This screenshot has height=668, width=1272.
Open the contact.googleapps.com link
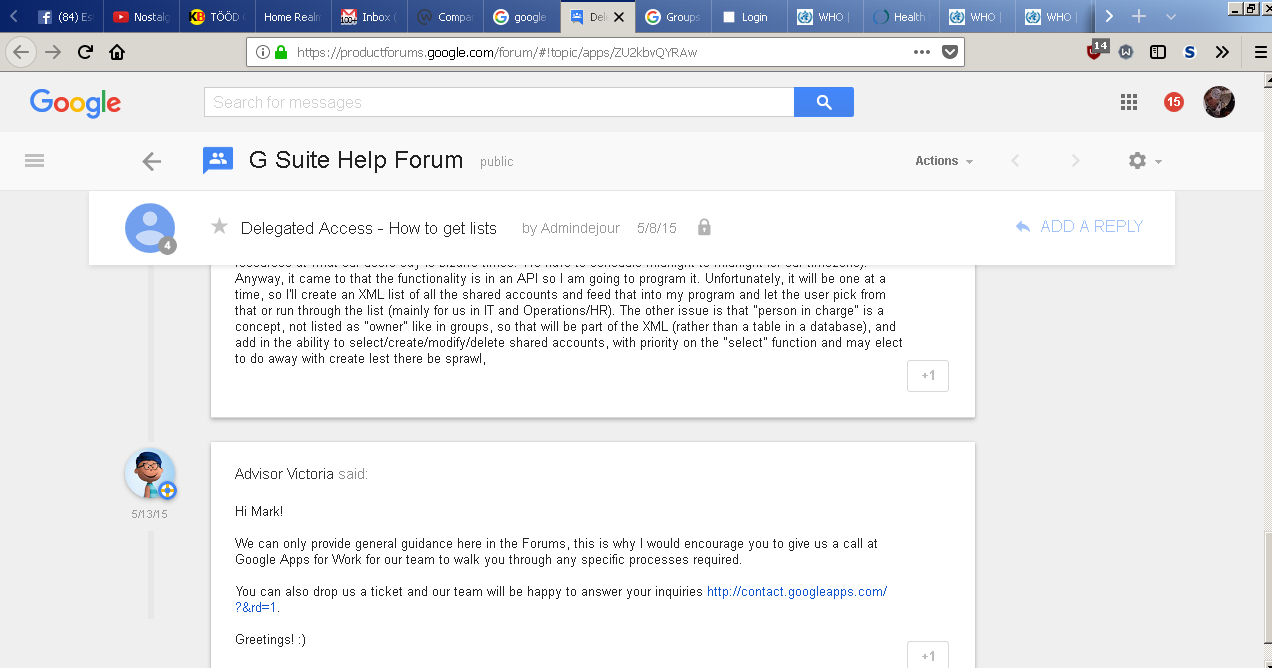[796, 592]
